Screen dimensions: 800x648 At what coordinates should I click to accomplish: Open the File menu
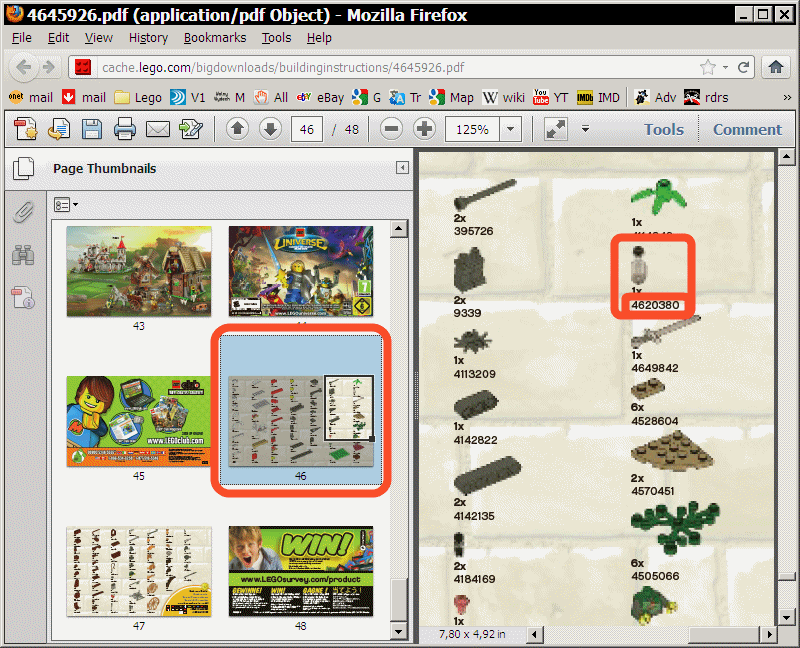(x=21, y=38)
